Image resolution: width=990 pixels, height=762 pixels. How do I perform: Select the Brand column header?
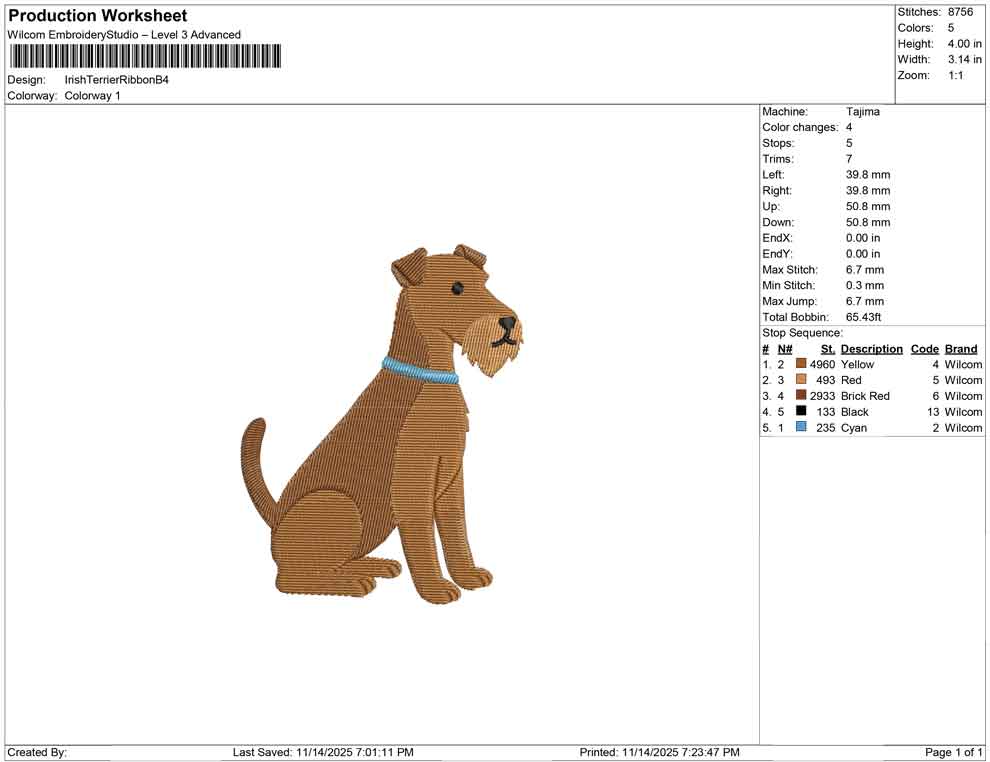960,348
